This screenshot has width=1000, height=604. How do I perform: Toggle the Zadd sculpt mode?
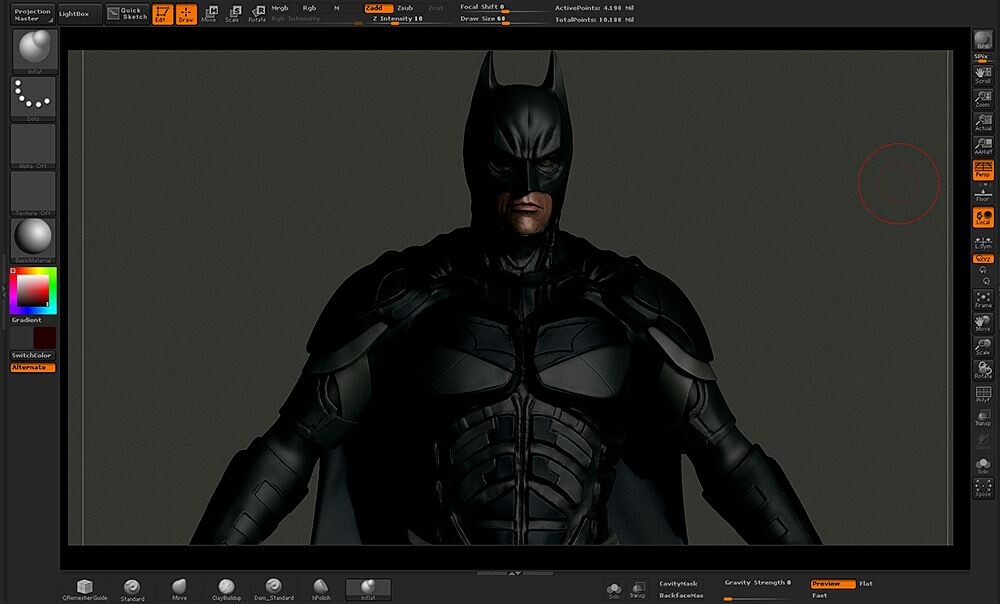click(378, 8)
